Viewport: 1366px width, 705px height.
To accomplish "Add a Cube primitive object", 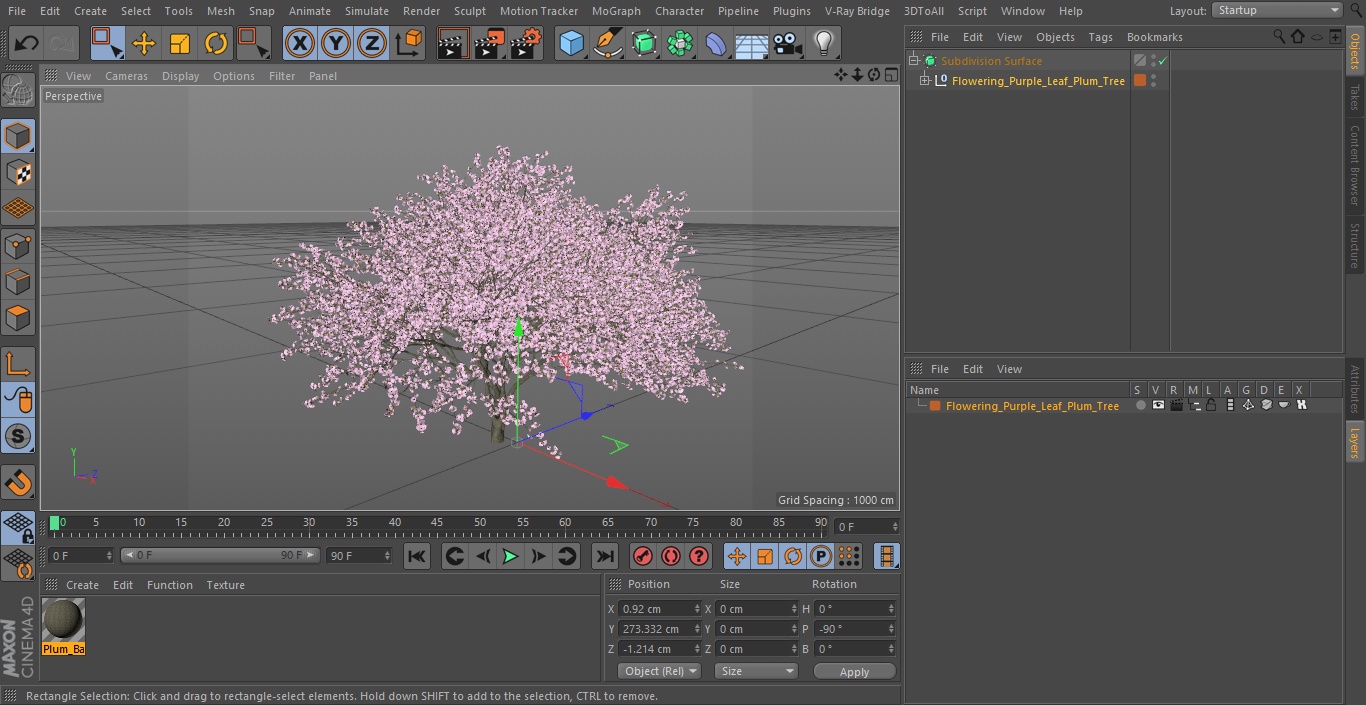I will 571,43.
